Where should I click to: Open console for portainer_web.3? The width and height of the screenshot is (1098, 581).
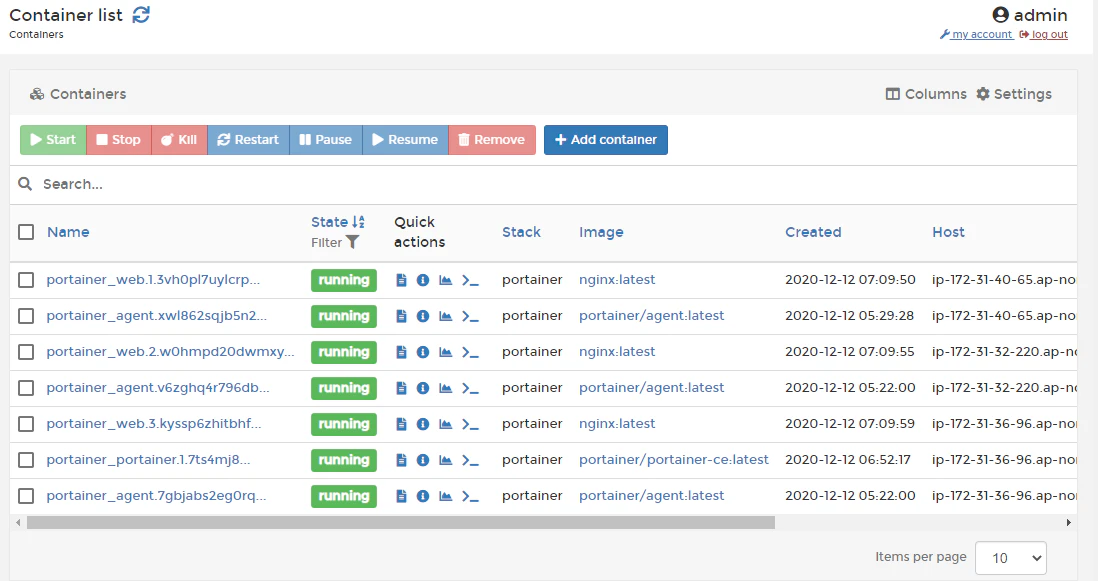[x=470, y=425]
